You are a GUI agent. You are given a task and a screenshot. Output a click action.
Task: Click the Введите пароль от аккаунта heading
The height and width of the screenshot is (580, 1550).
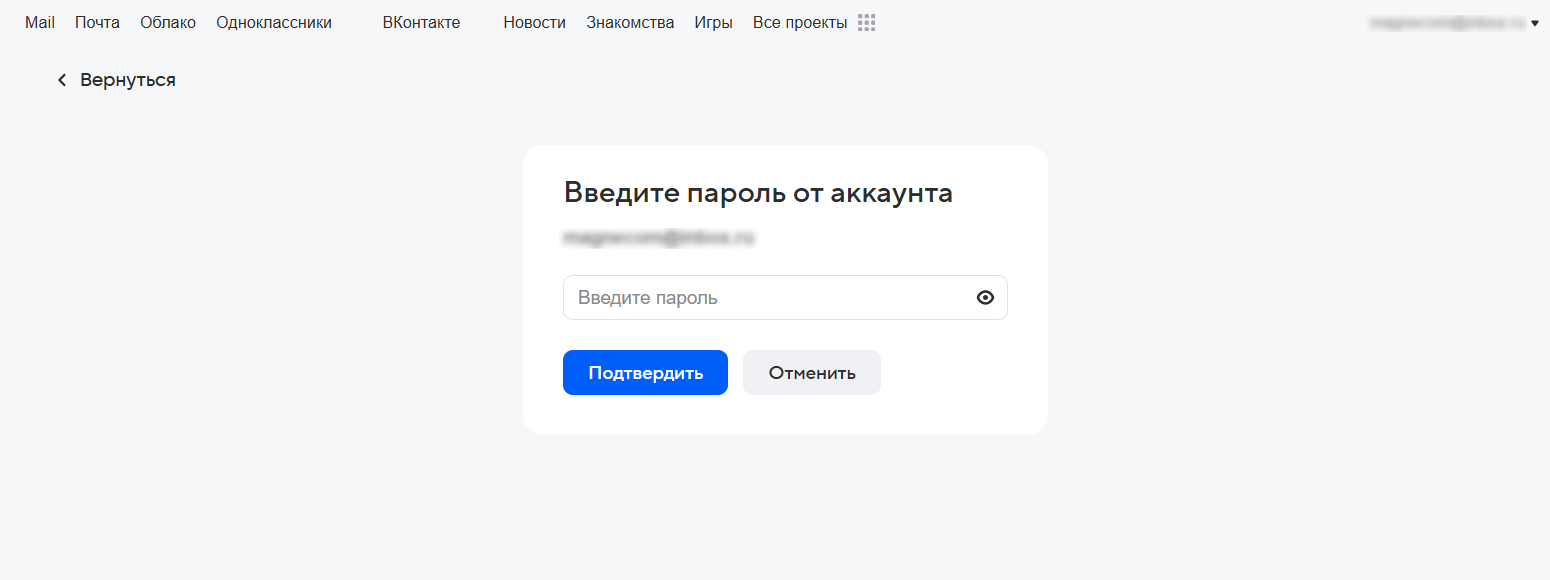tap(758, 193)
